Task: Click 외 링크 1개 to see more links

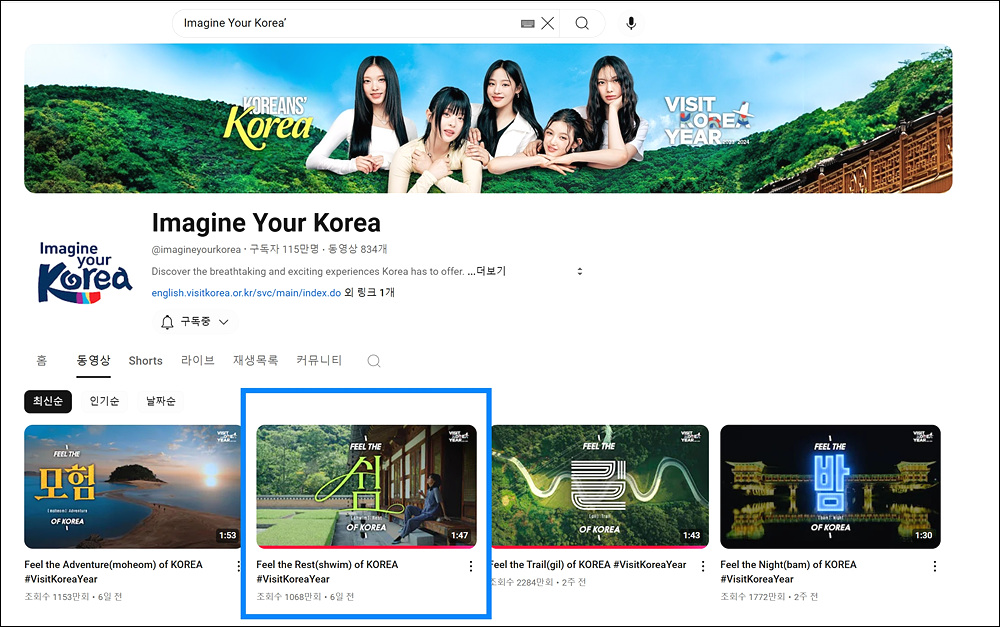Action: click(x=369, y=293)
